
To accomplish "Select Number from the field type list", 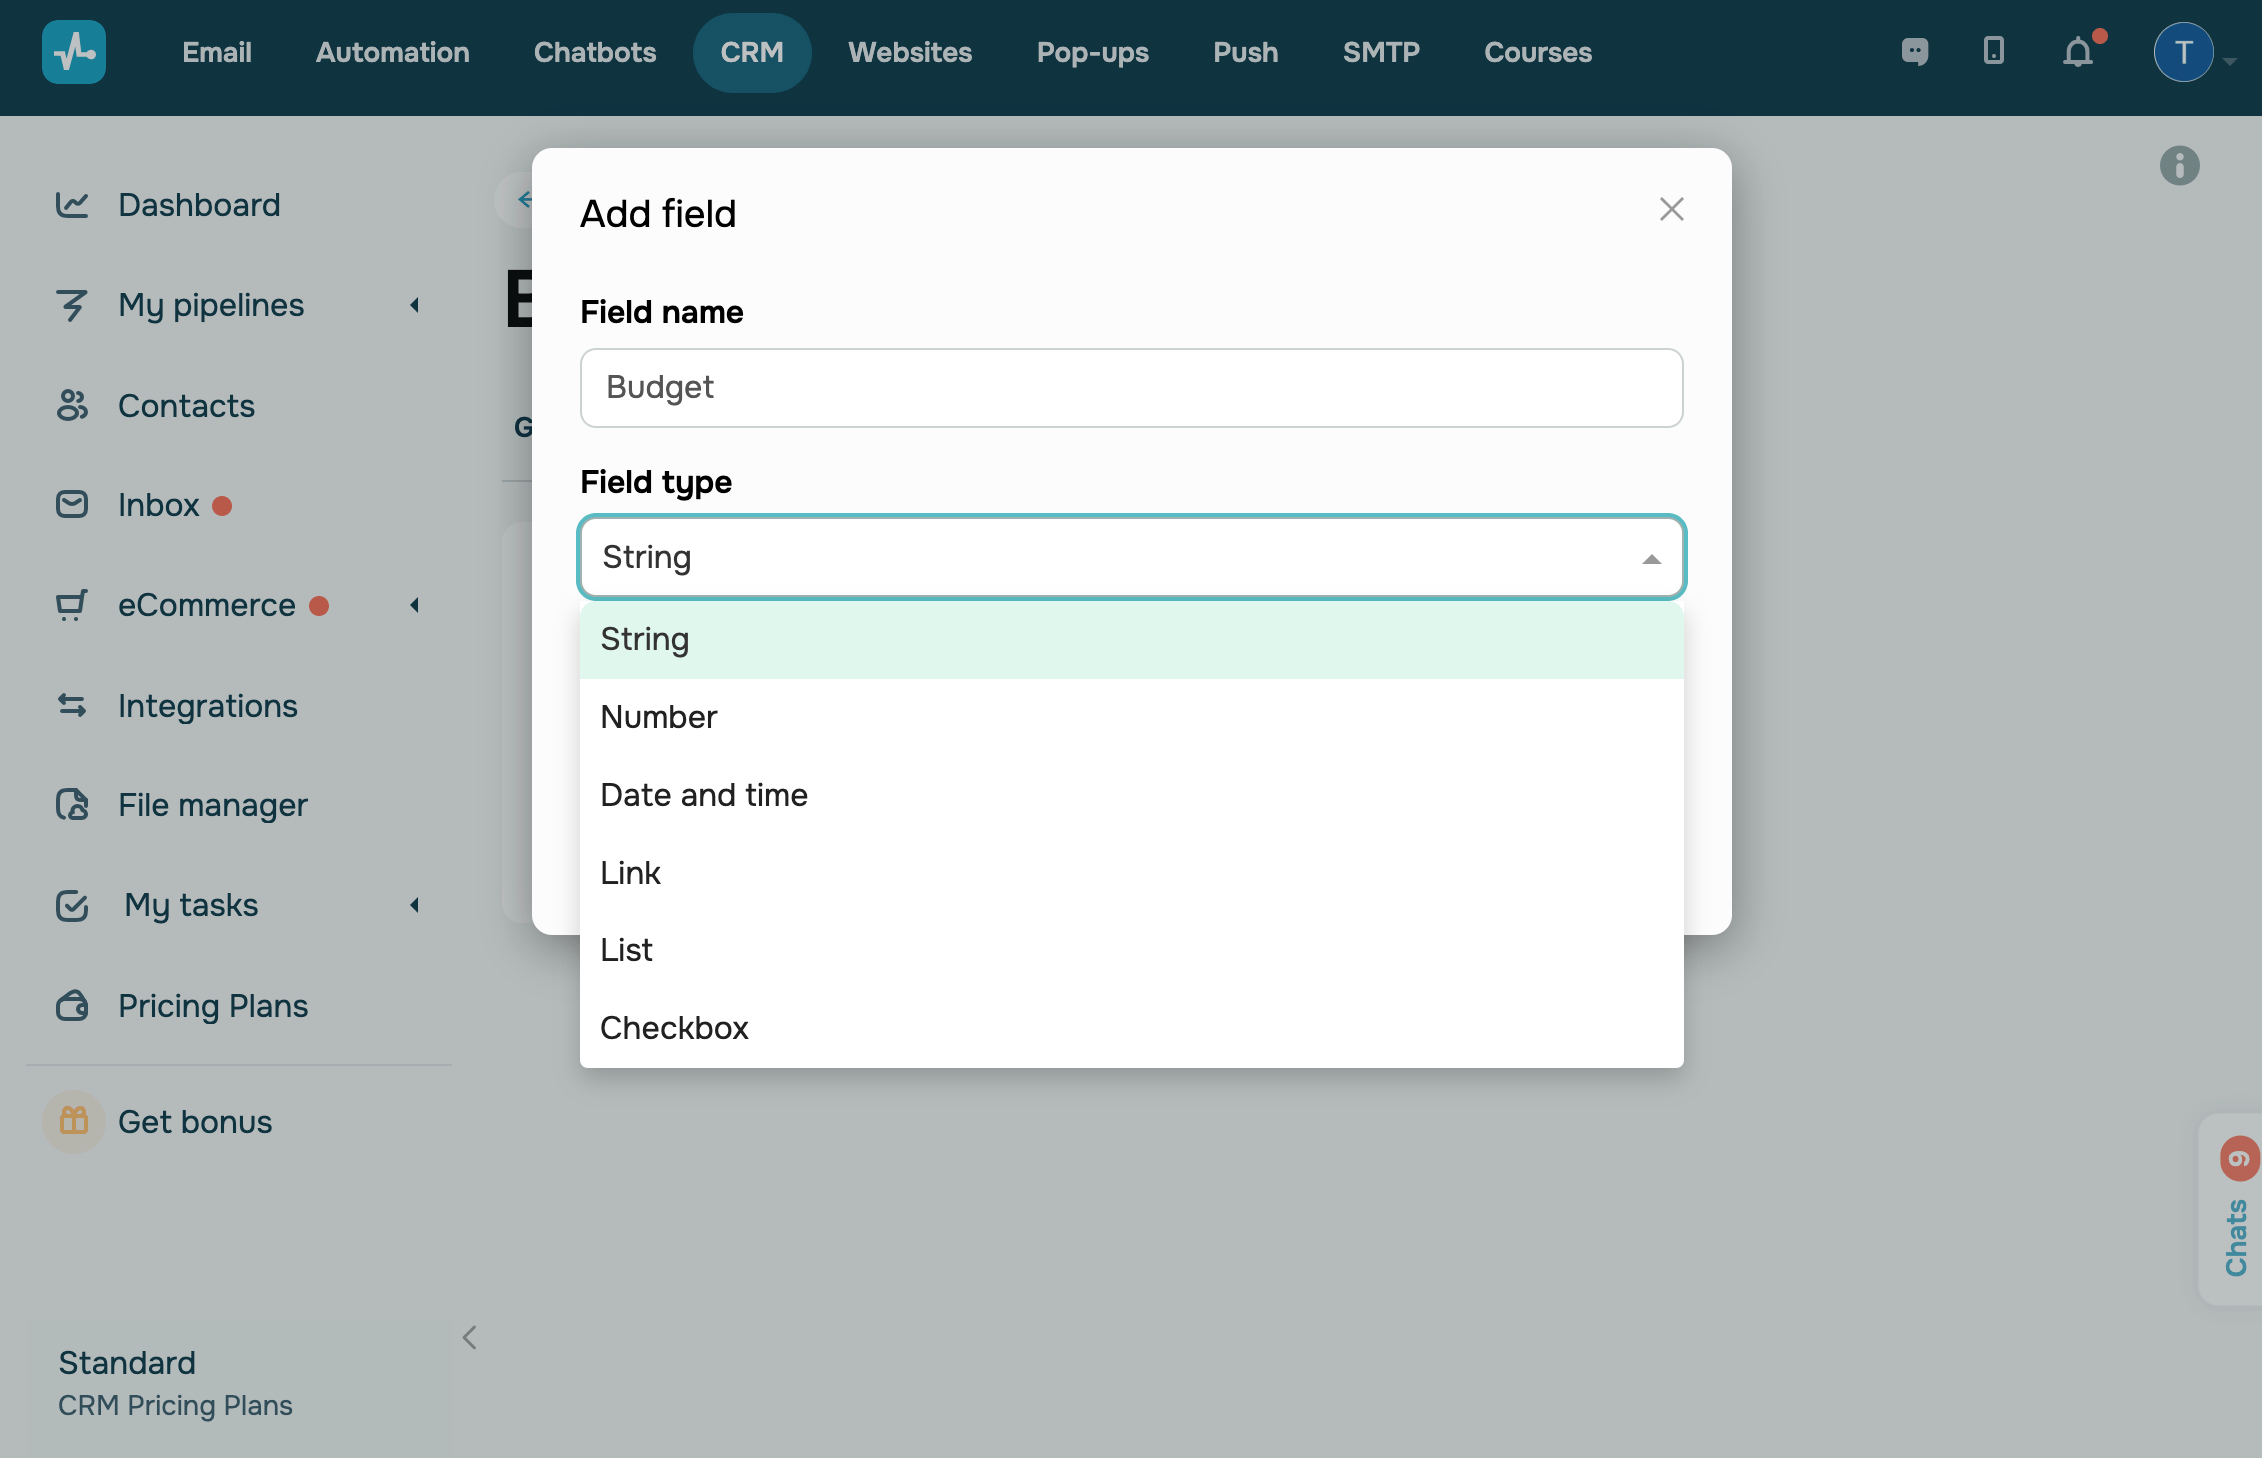I will click(x=659, y=717).
